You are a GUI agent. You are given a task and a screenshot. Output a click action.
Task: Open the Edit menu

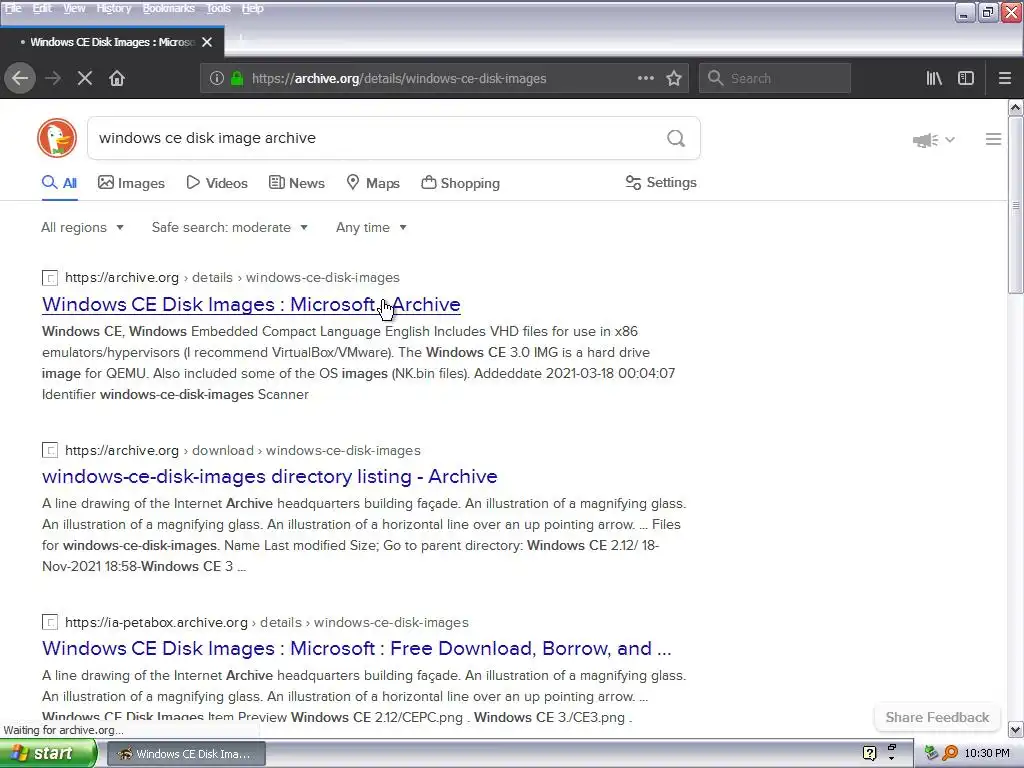[42, 8]
